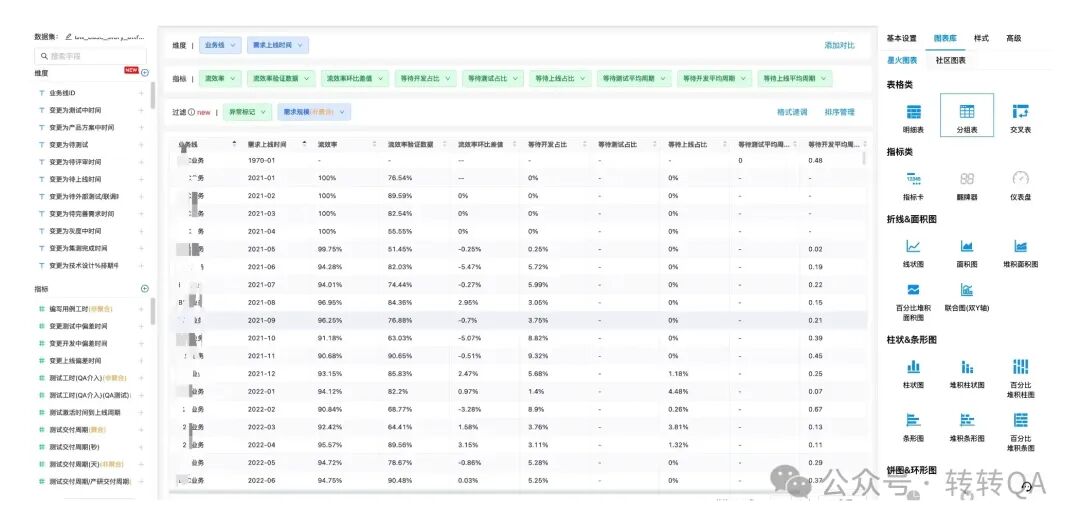Open the 需求上线时间 dimension dropdown
The height and width of the screenshot is (526, 1080).
pyautogui.click(x=278, y=45)
